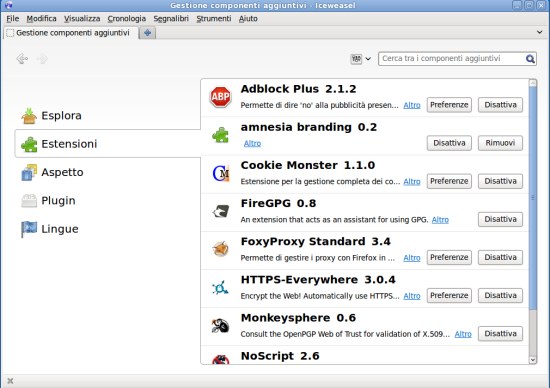Click the scrollbar down arrow of extensions list

[x=533, y=360]
